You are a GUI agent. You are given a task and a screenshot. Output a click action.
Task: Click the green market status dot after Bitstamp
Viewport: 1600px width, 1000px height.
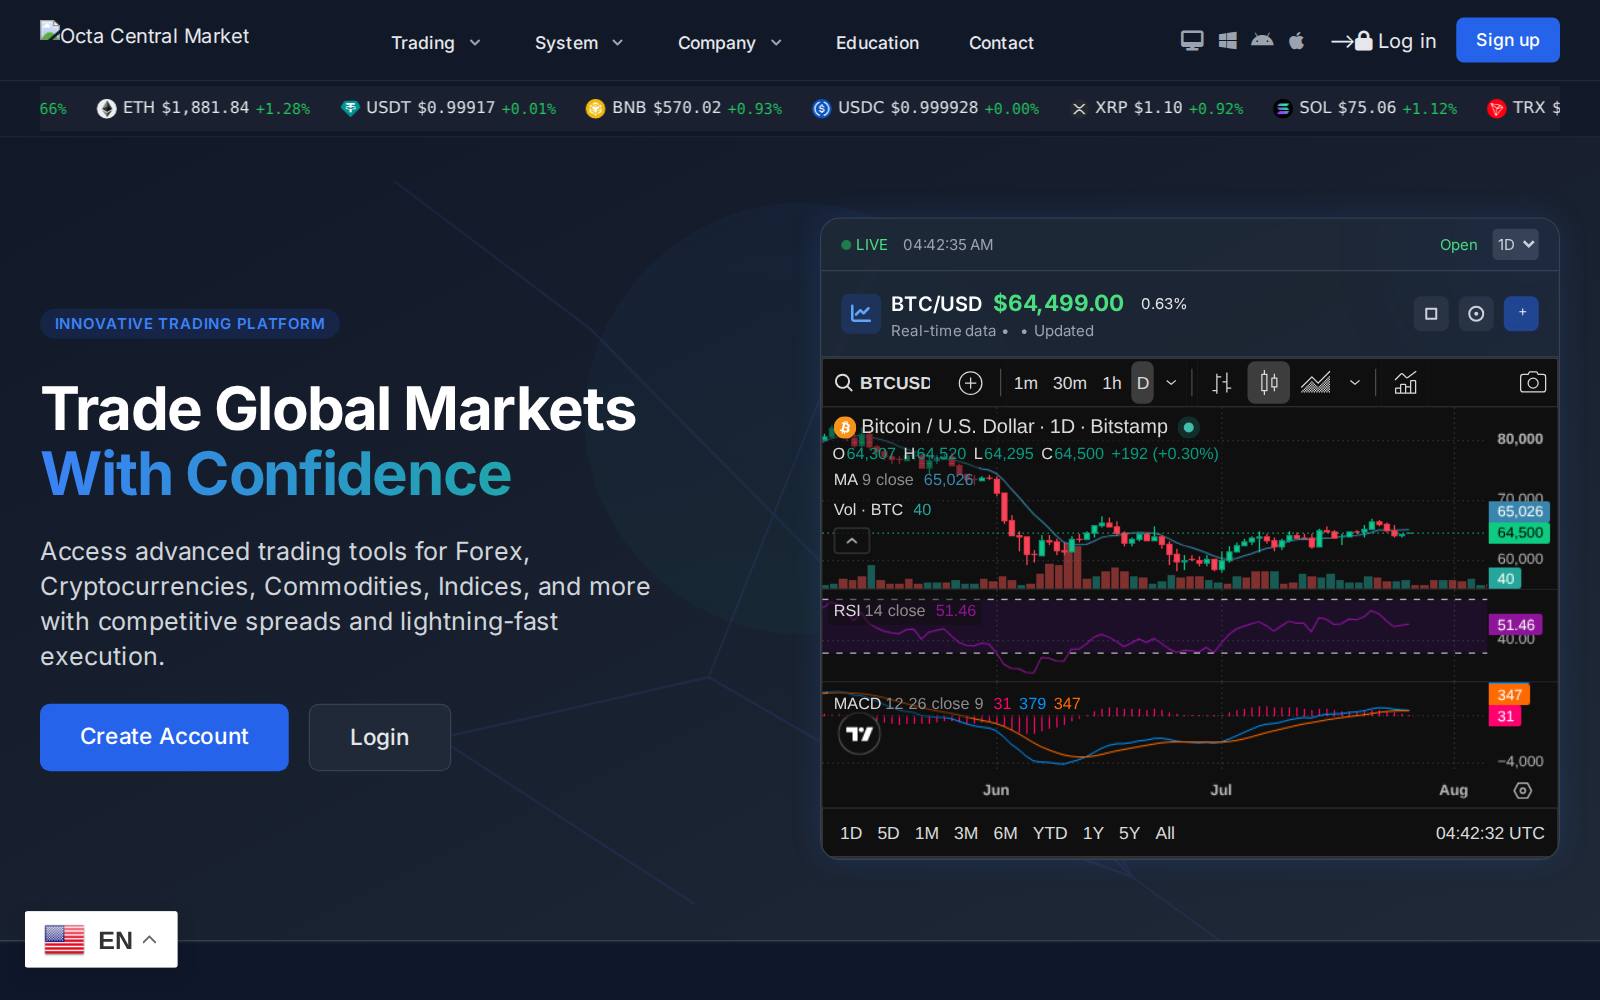coord(1188,427)
